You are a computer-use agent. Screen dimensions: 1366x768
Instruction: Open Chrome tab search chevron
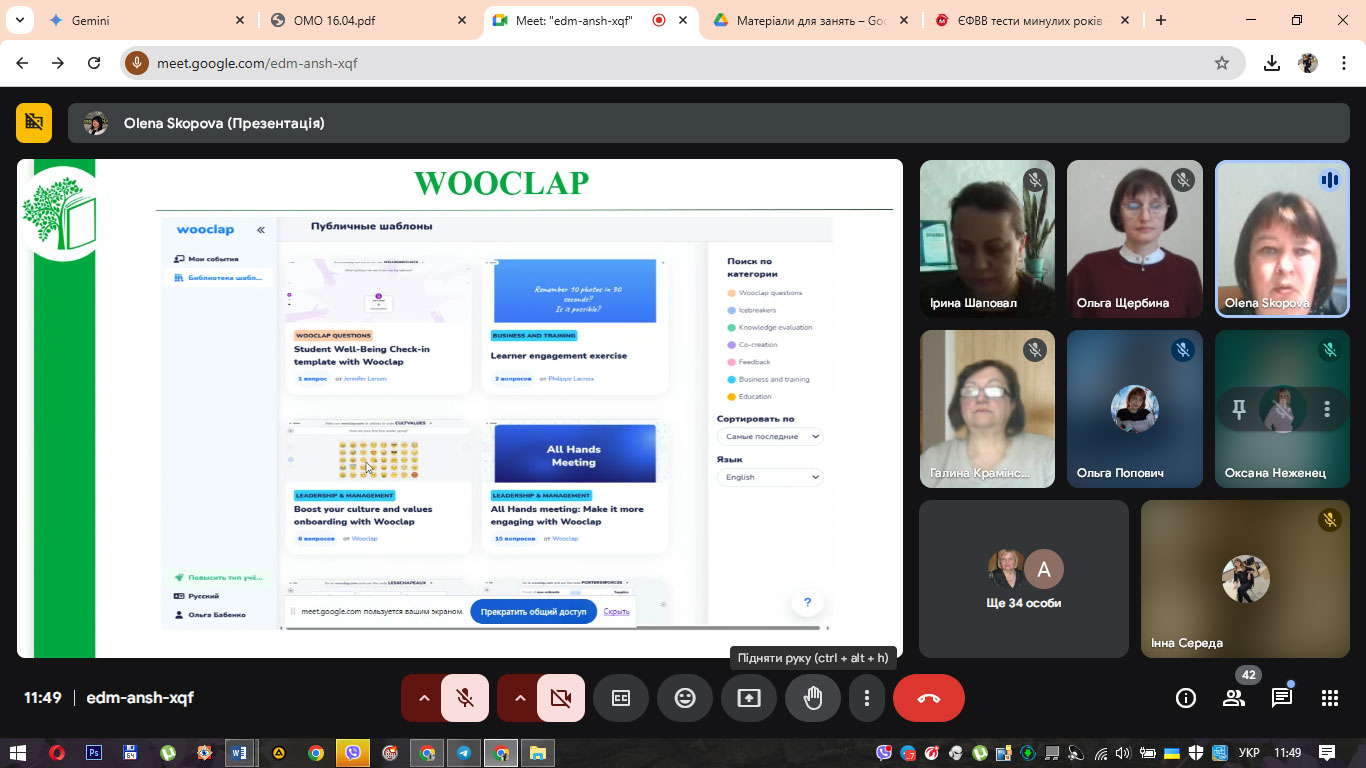point(19,20)
